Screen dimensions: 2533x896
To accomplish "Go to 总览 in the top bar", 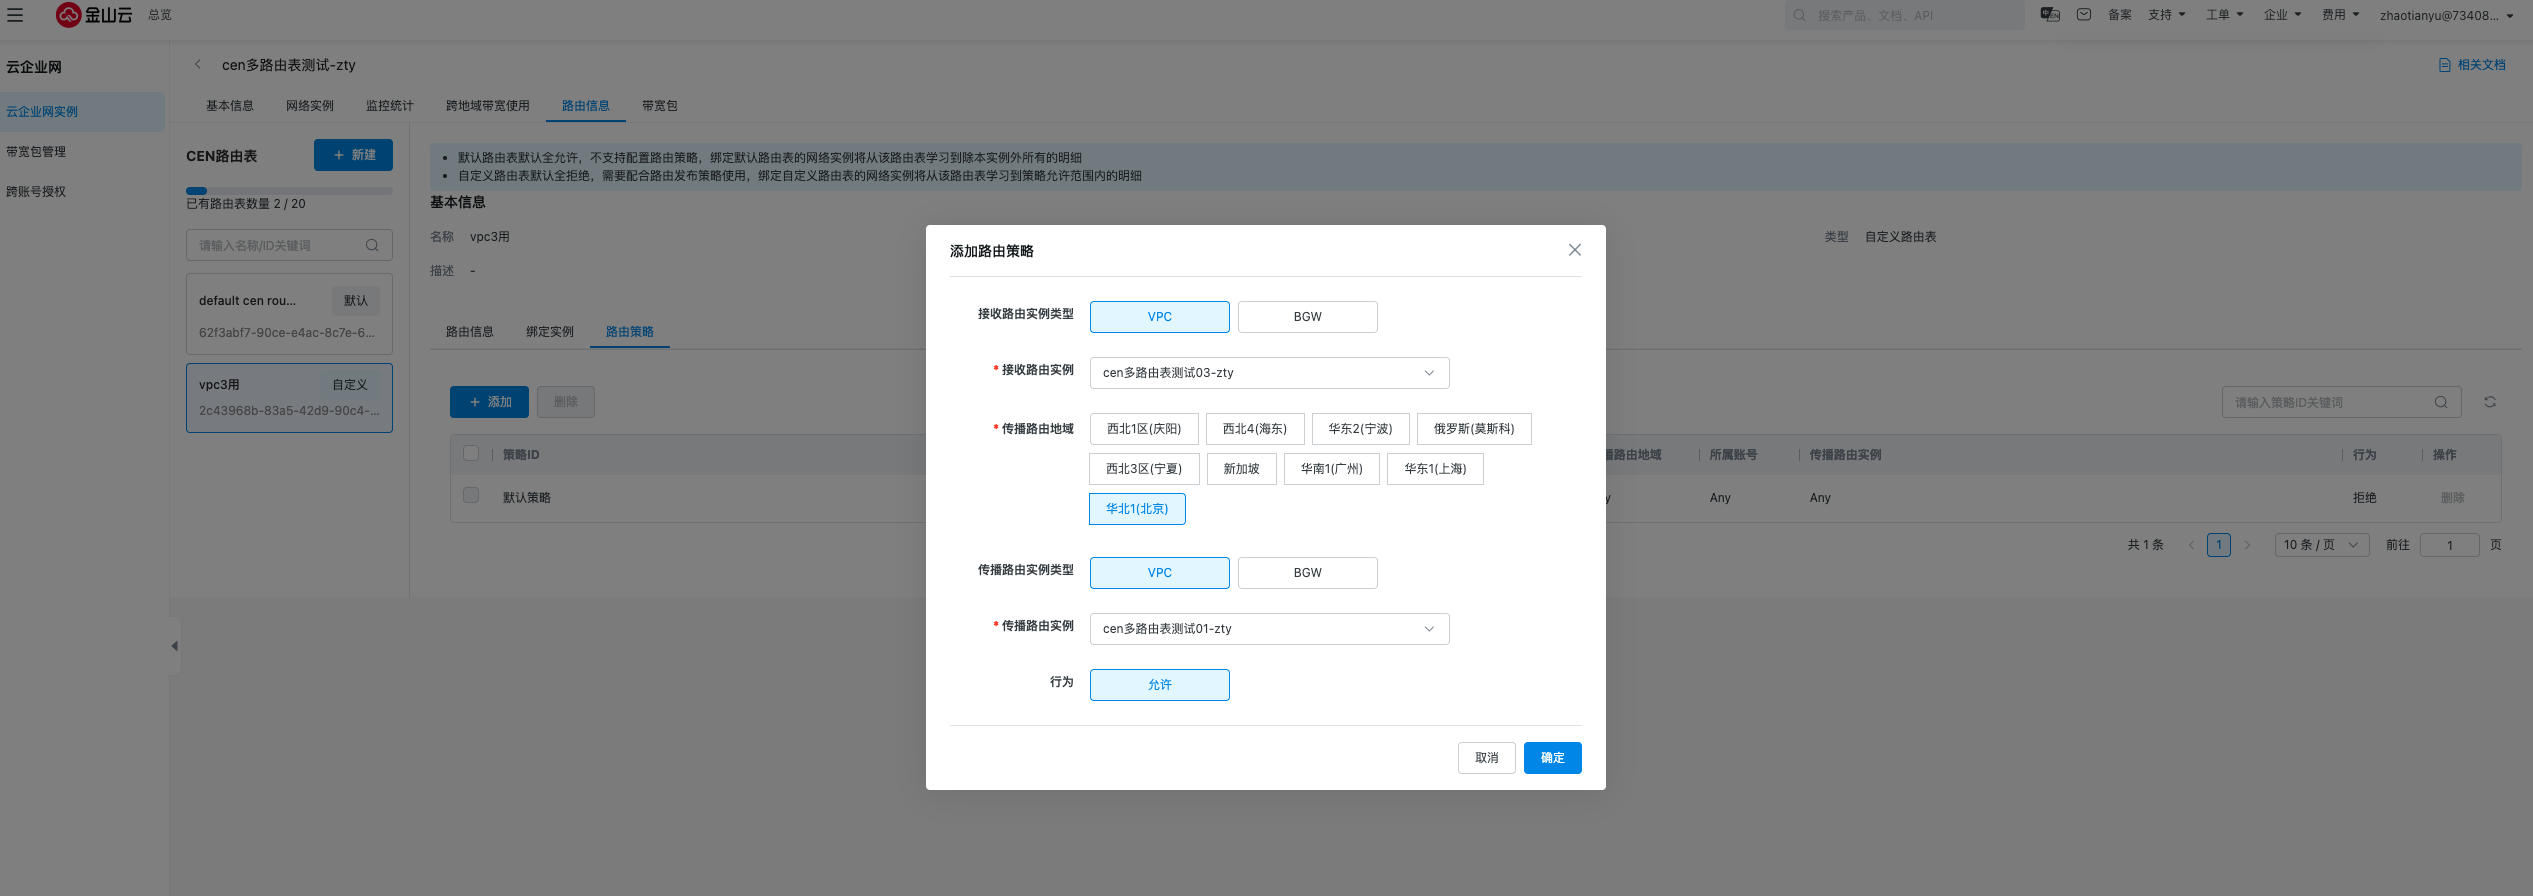I will click(160, 15).
